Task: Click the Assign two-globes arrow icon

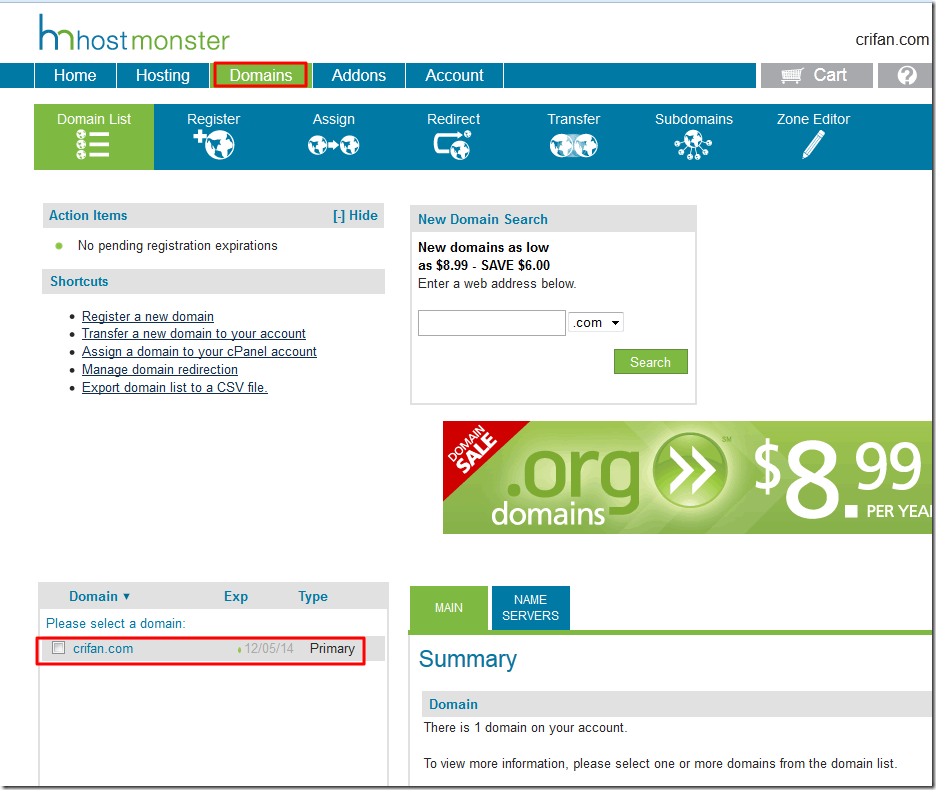Action: pos(334,145)
